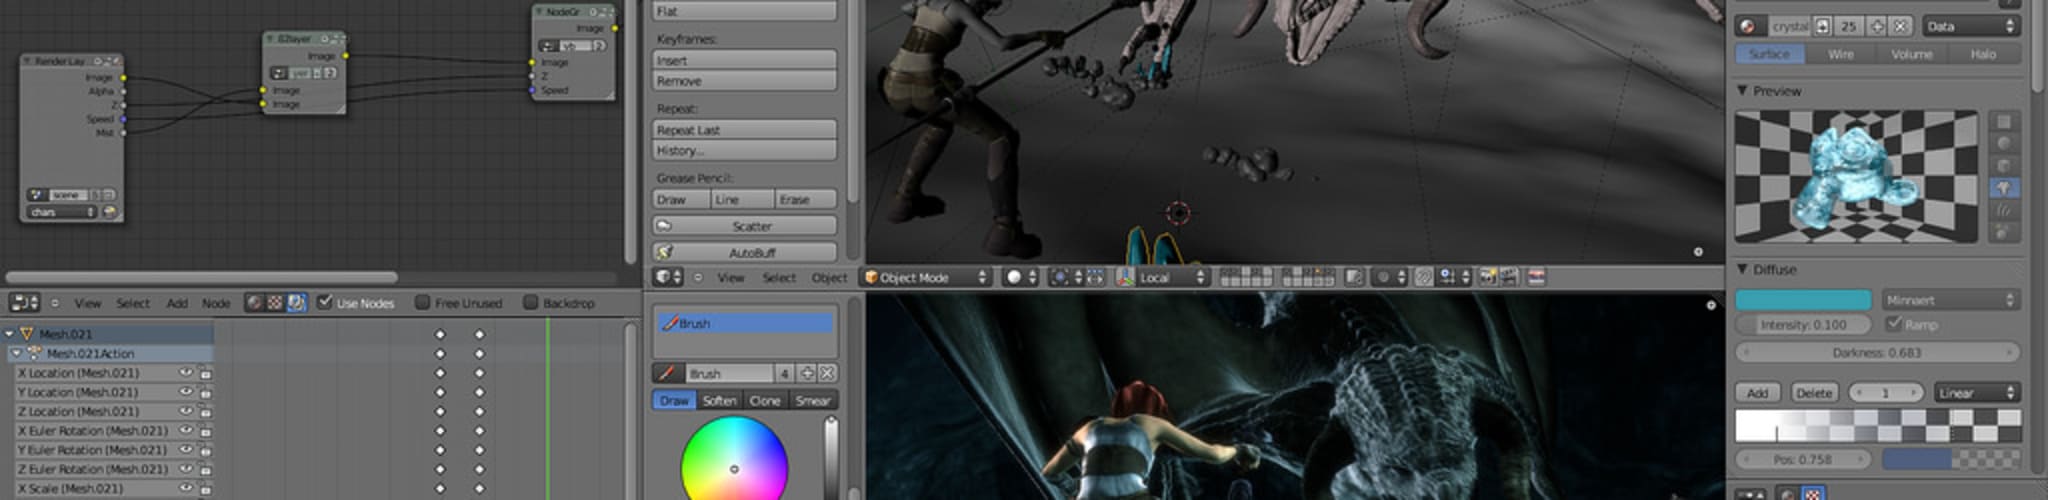
Task: Open the node editor type selector
Action: click(24, 302)
